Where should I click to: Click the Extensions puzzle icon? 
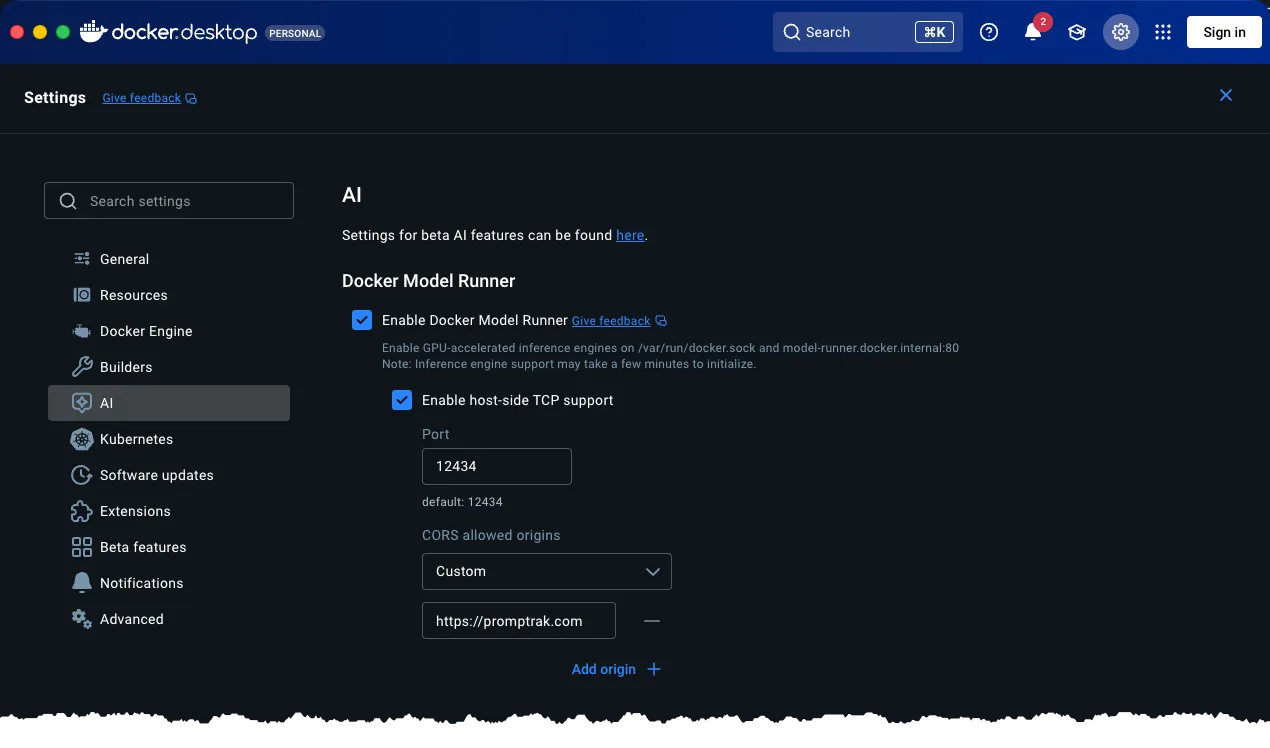[x=82, y=511]
